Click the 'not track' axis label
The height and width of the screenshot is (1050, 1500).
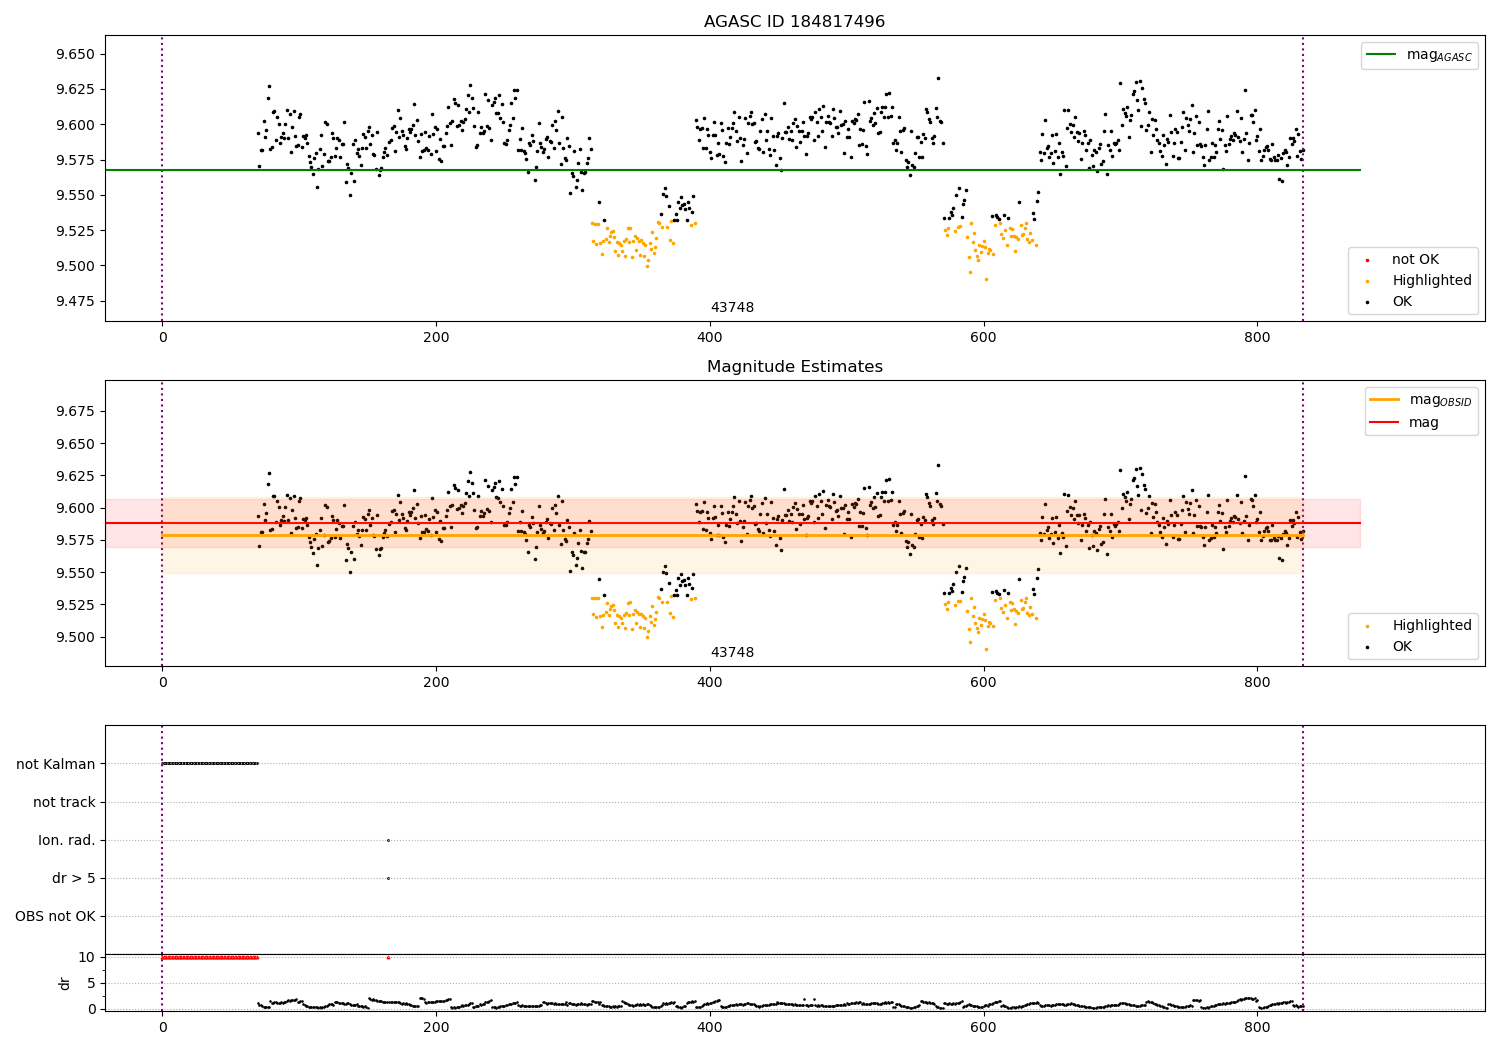pos(64,802)
